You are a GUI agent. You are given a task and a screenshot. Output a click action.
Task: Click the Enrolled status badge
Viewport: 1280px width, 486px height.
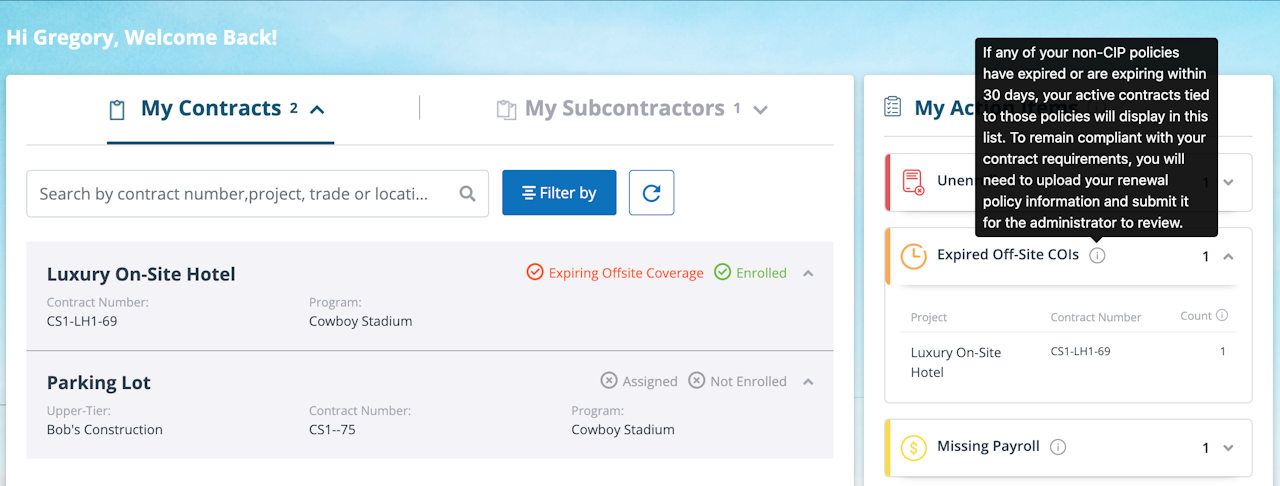750,273
